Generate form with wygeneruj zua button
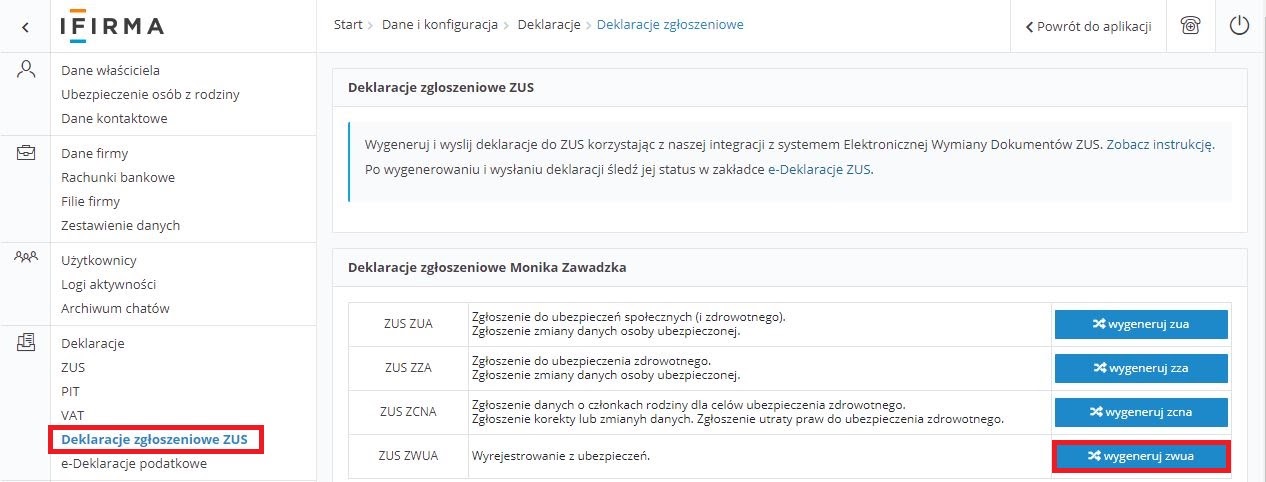This screenshot has width=1266, height=482. coord(1140,324)
